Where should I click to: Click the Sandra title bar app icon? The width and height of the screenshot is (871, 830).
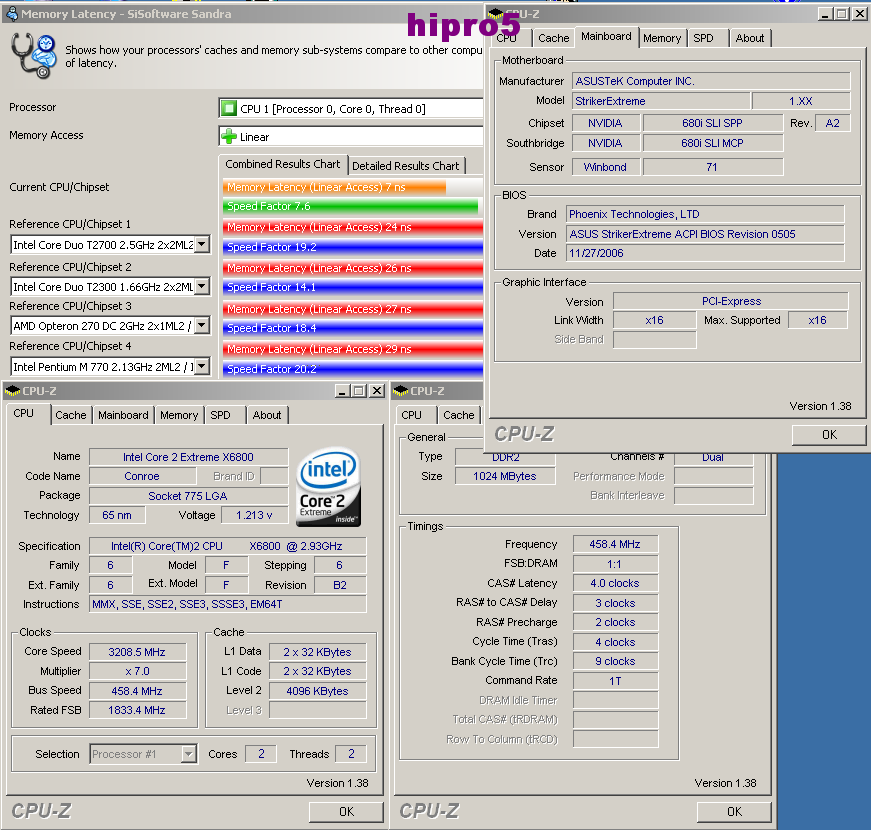12,13
